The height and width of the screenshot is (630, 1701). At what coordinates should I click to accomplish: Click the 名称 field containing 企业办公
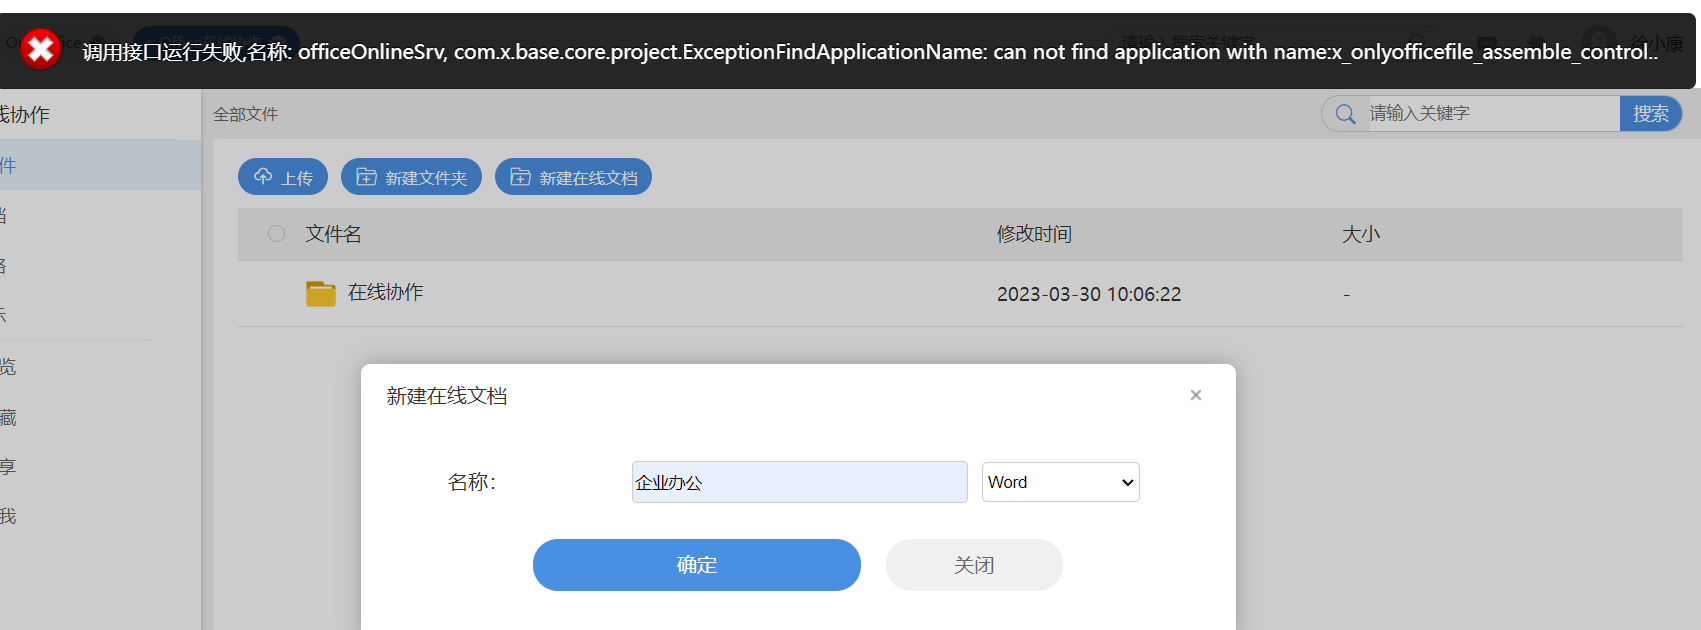click(x=799, y=482)
